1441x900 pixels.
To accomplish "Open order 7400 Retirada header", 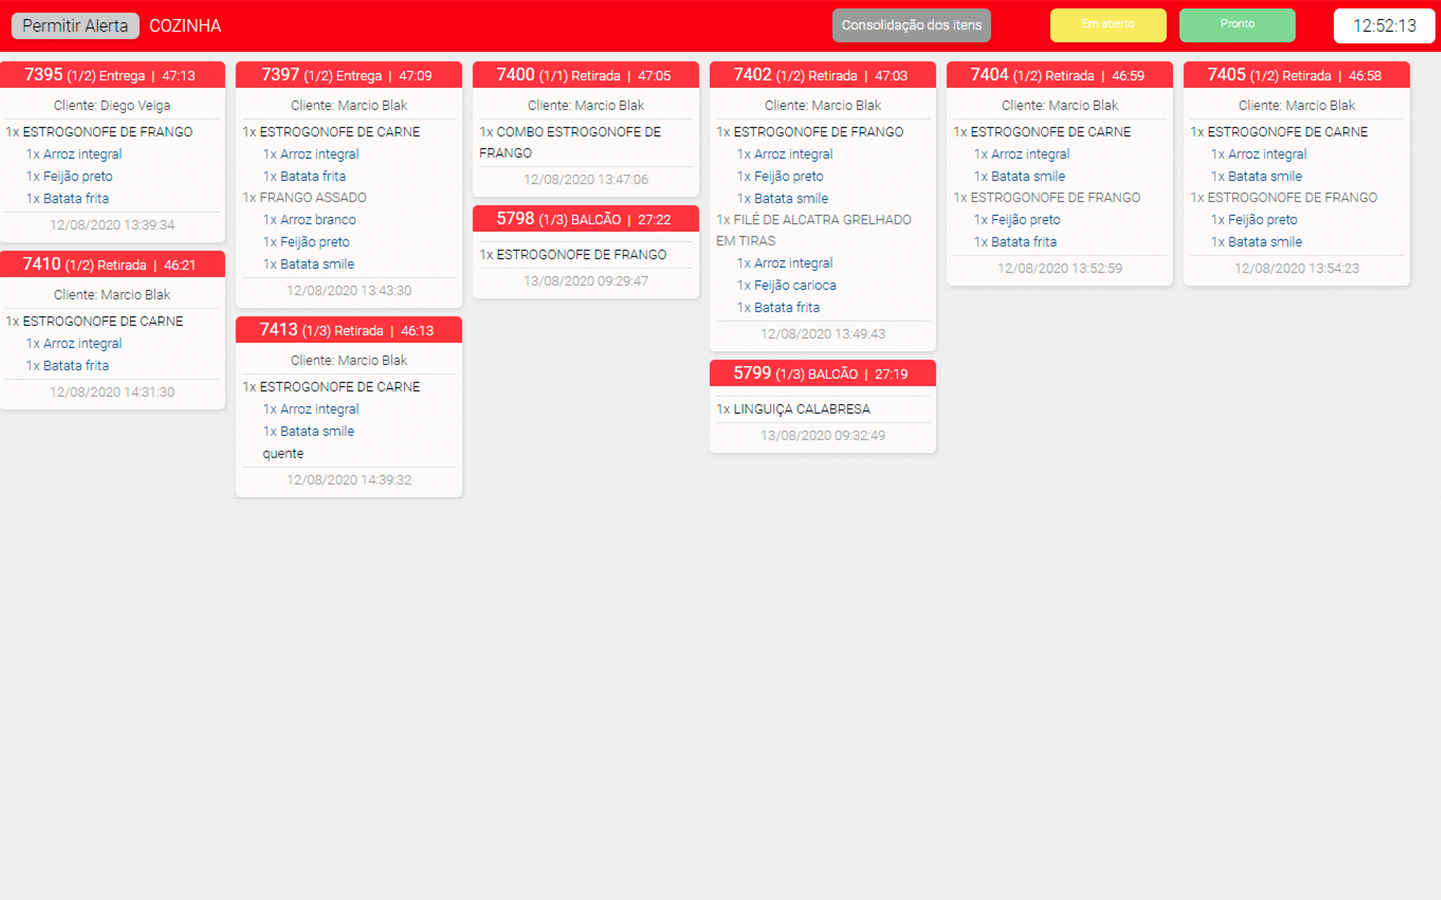I will click(x=585, y=75).
